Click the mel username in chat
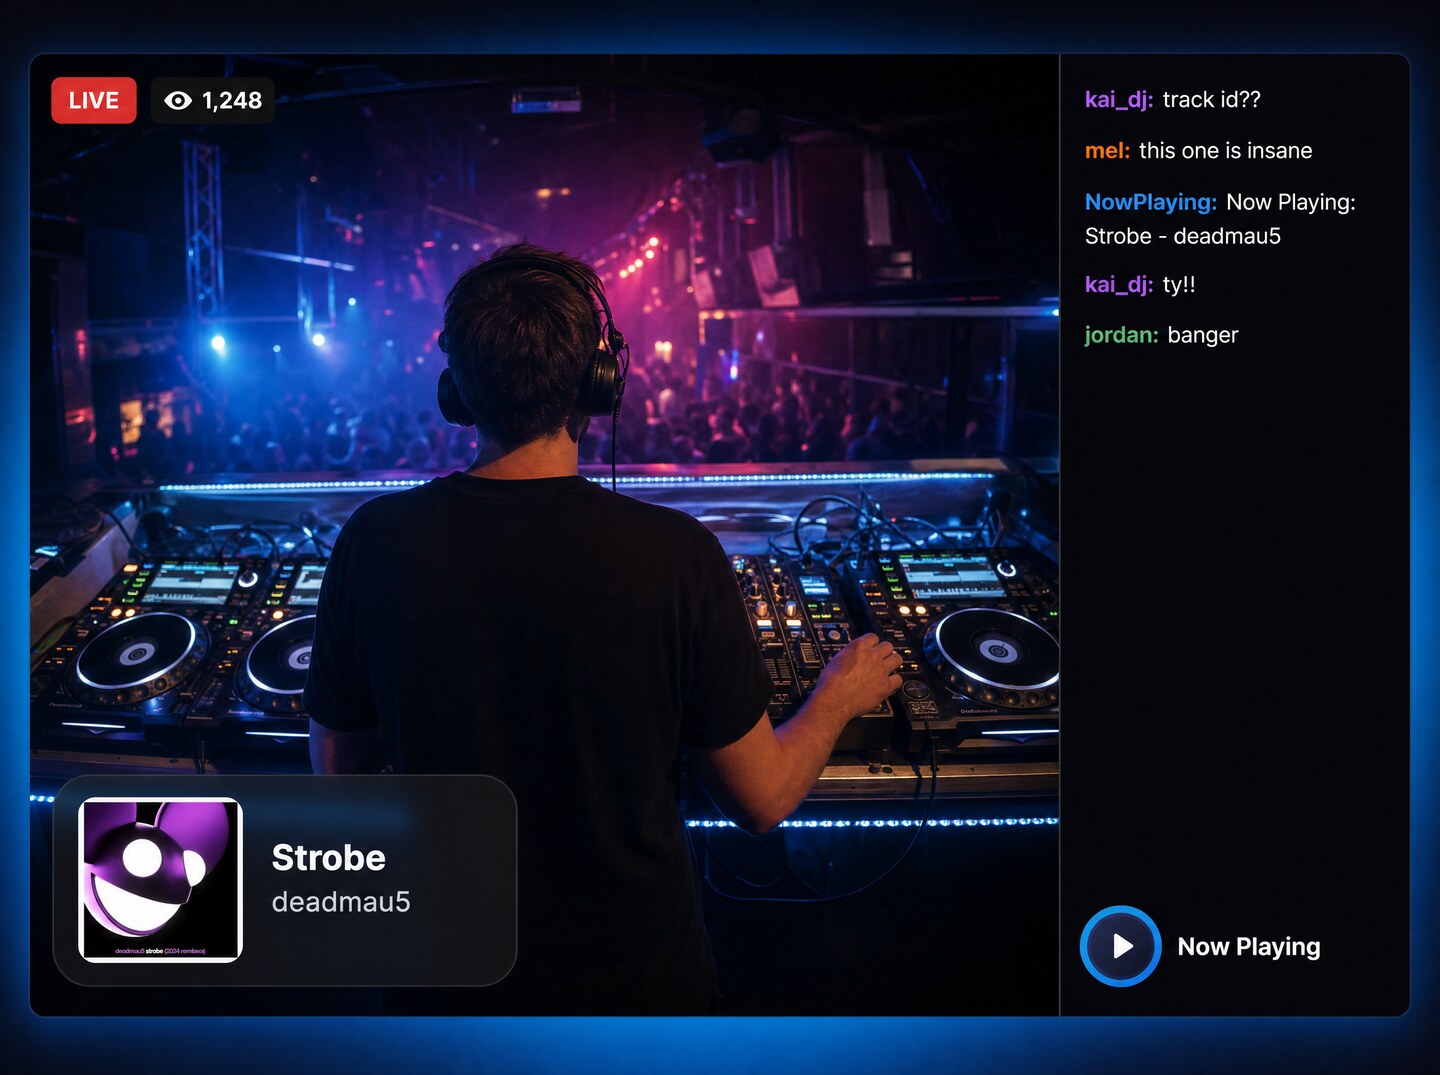Image resolution: width=1440 pixels, height=1075 pixels. [1107, 151]
